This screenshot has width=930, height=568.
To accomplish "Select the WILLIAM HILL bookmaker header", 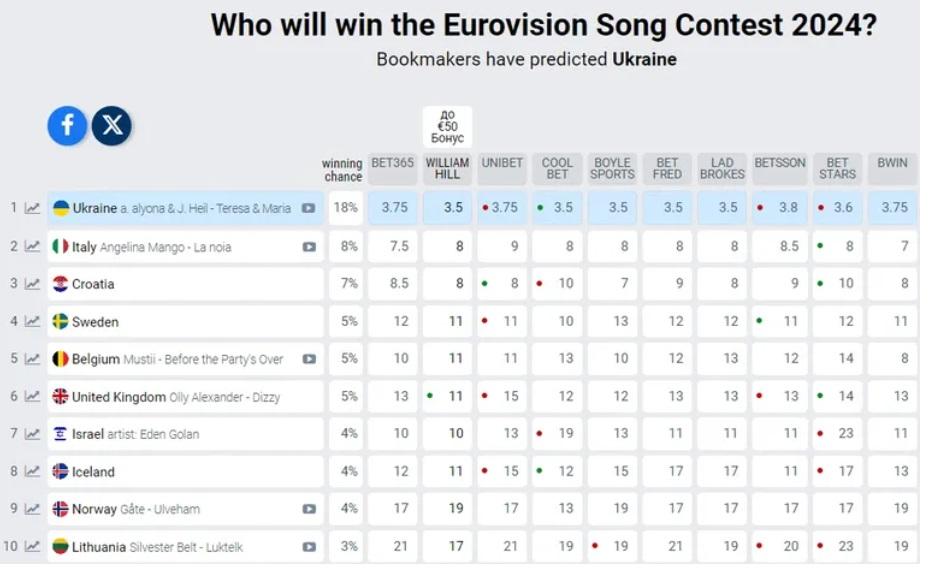I will 447,168.
